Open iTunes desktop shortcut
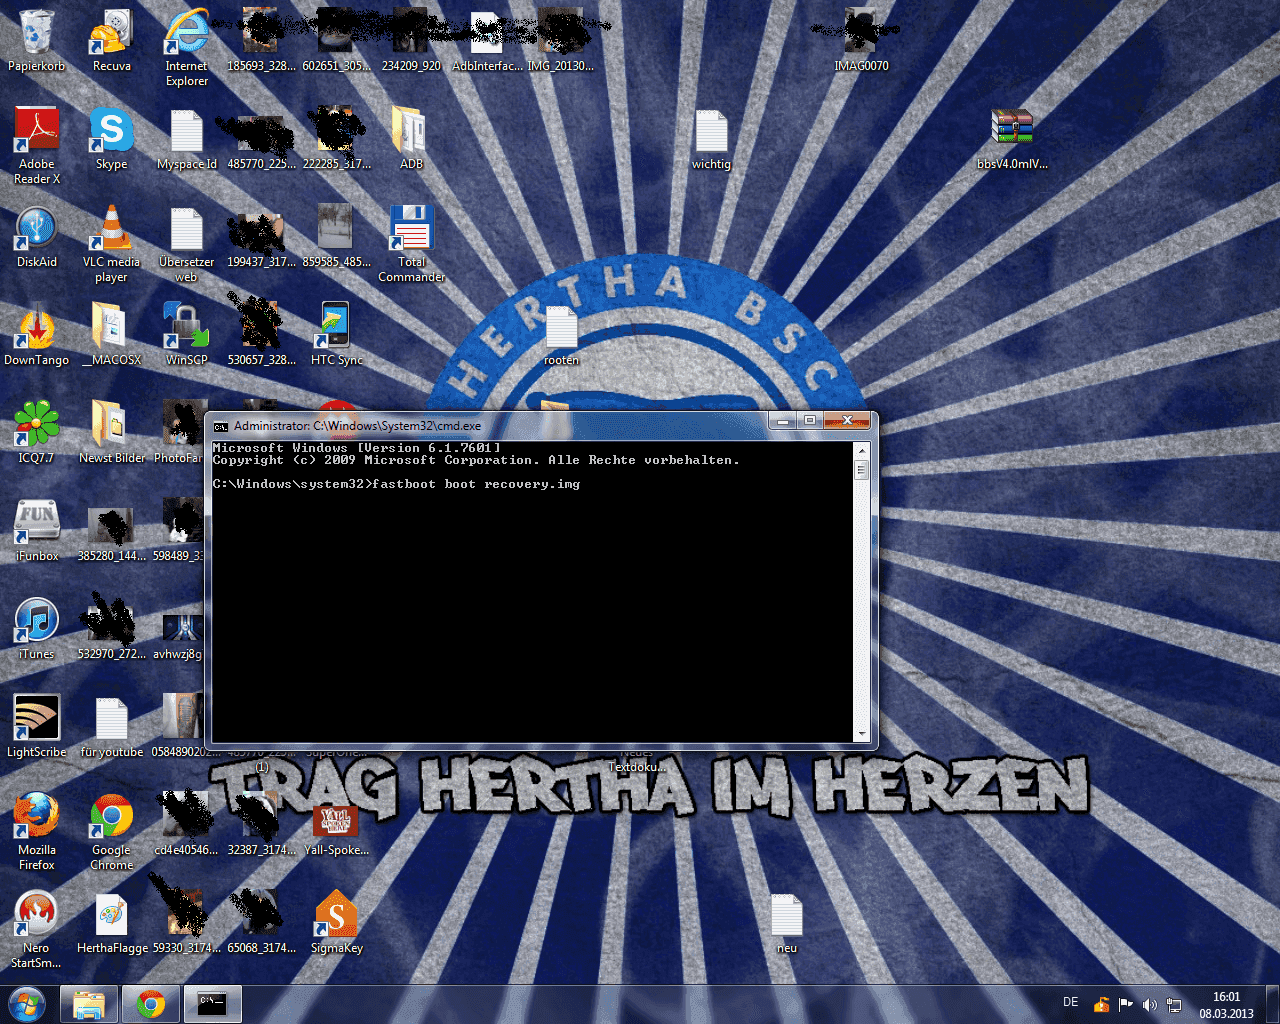 [x=37, y=629]
